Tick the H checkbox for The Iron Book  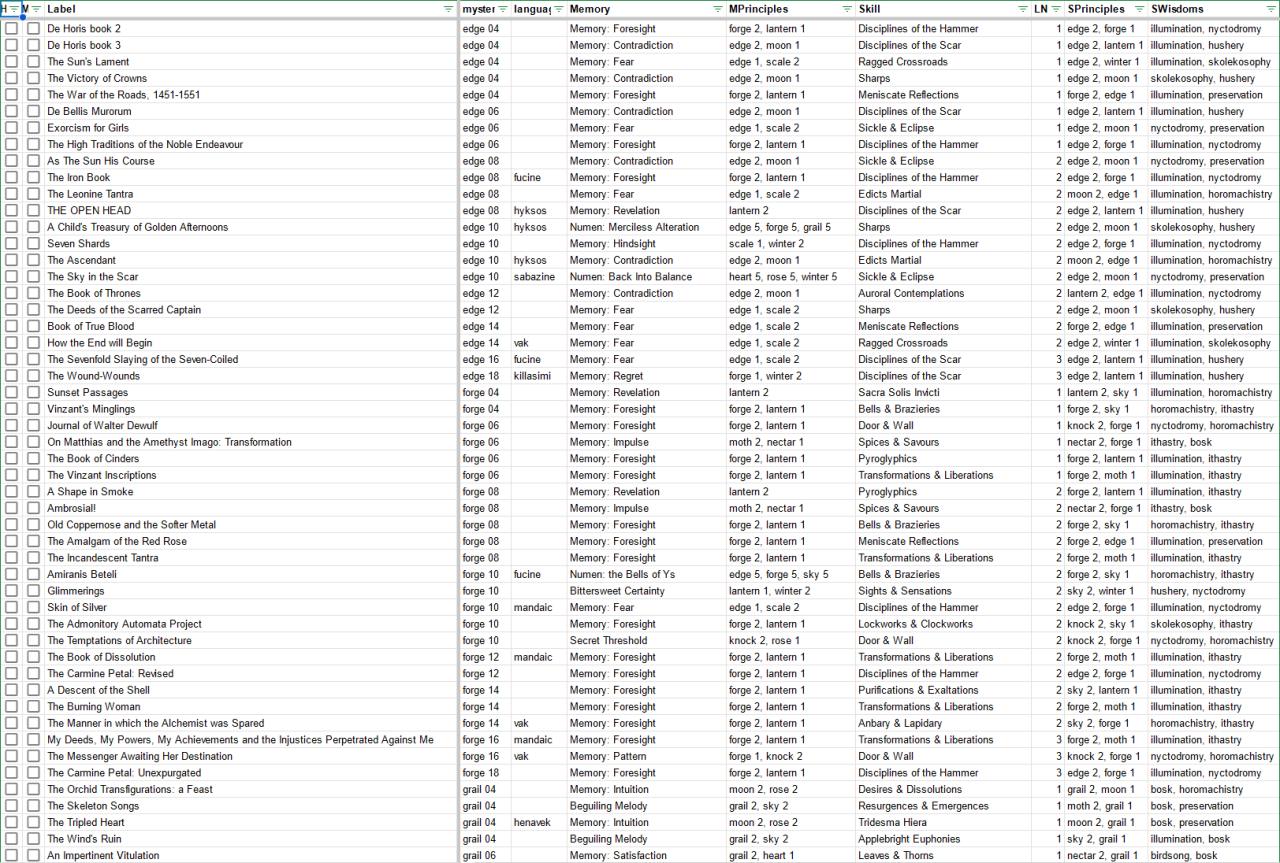tap(11, 178)
